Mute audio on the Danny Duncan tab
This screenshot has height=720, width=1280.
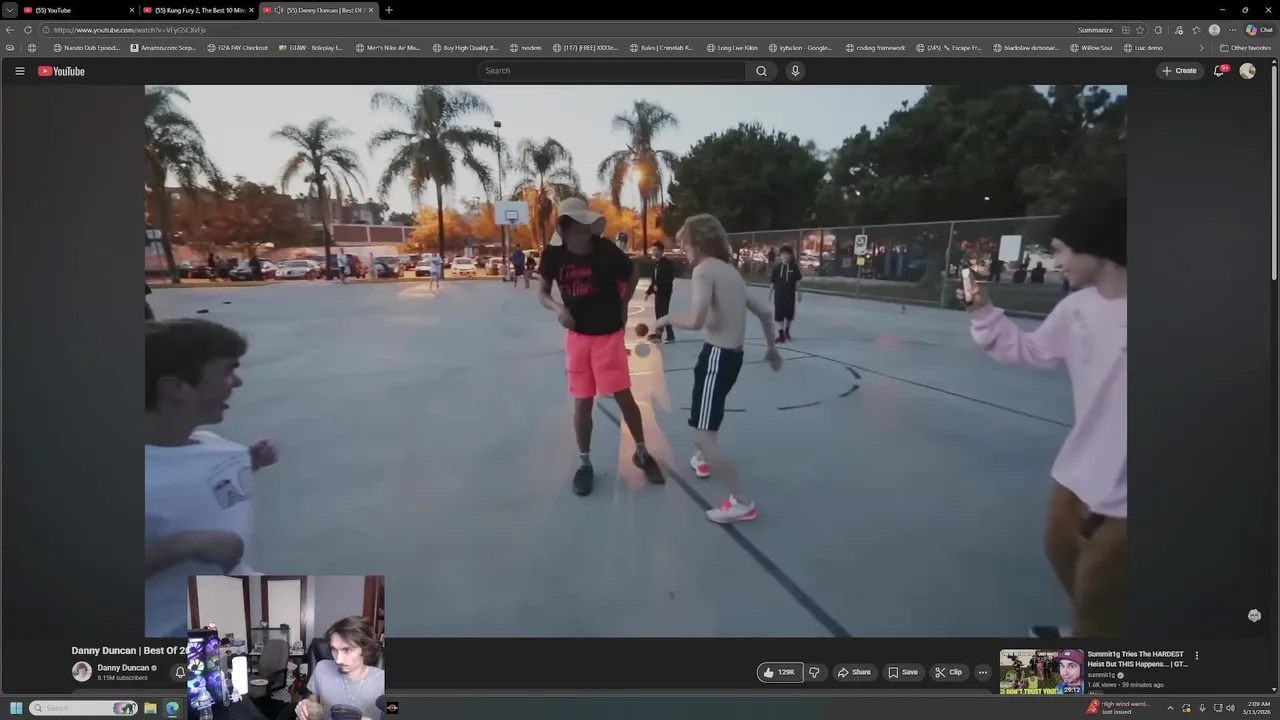(279, 10)
